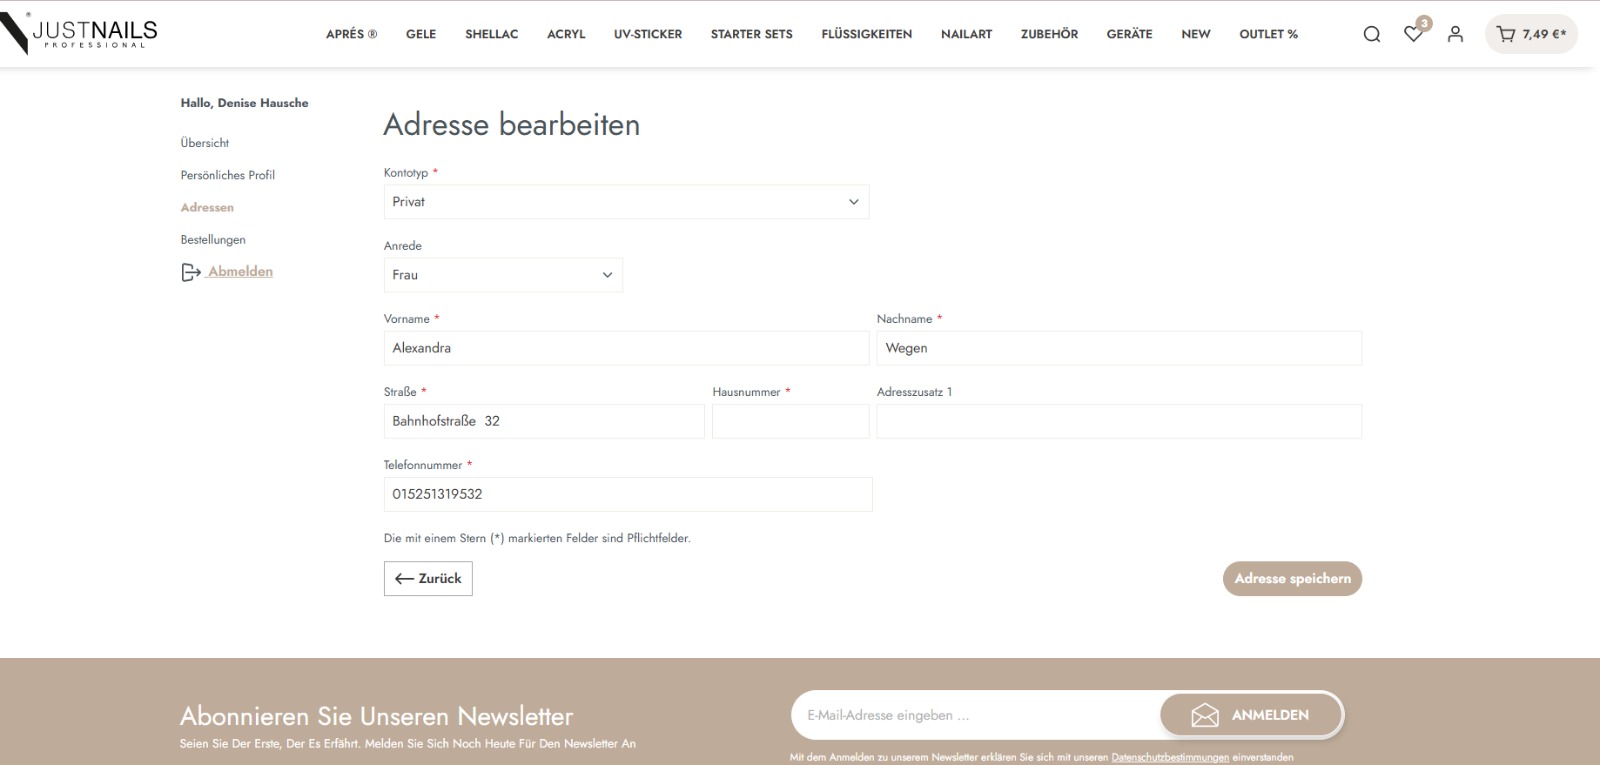Expand the Kontotyp dropdown
This screenshot has width=1600, height=765.
tap(626, 202)
